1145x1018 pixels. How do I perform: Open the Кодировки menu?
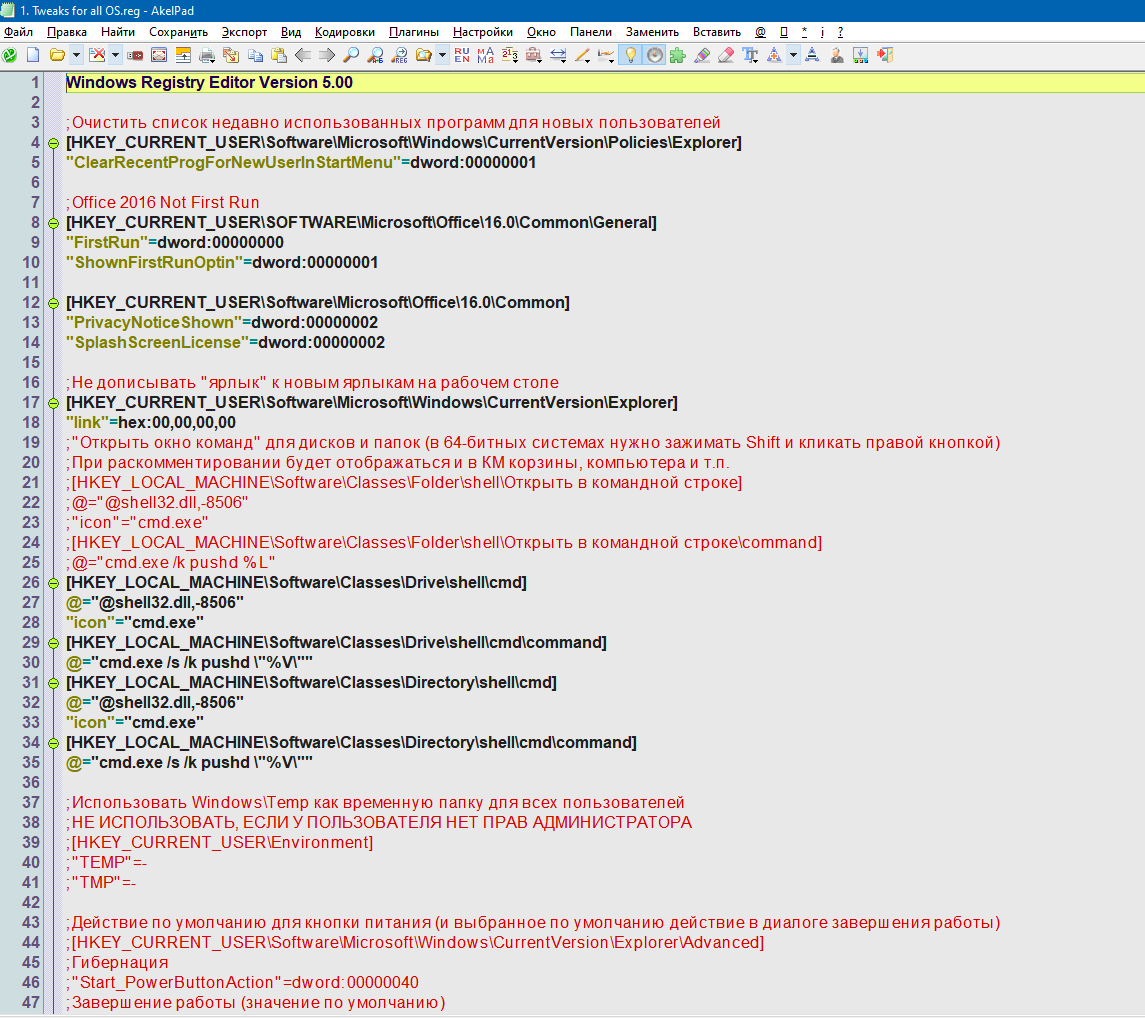[345, 32]
